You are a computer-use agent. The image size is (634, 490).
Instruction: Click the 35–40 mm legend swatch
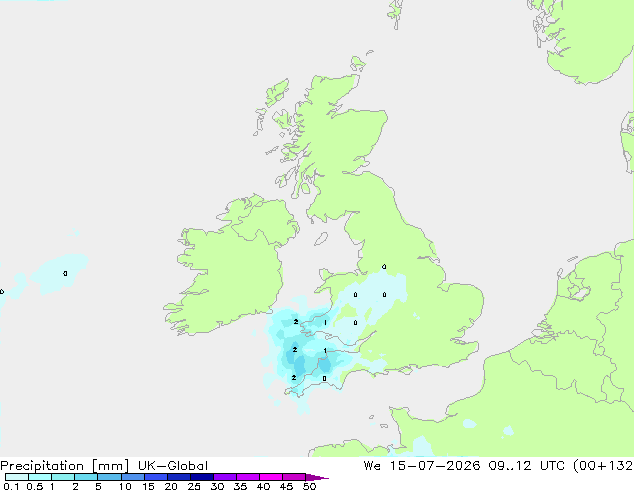click(247, 477)
